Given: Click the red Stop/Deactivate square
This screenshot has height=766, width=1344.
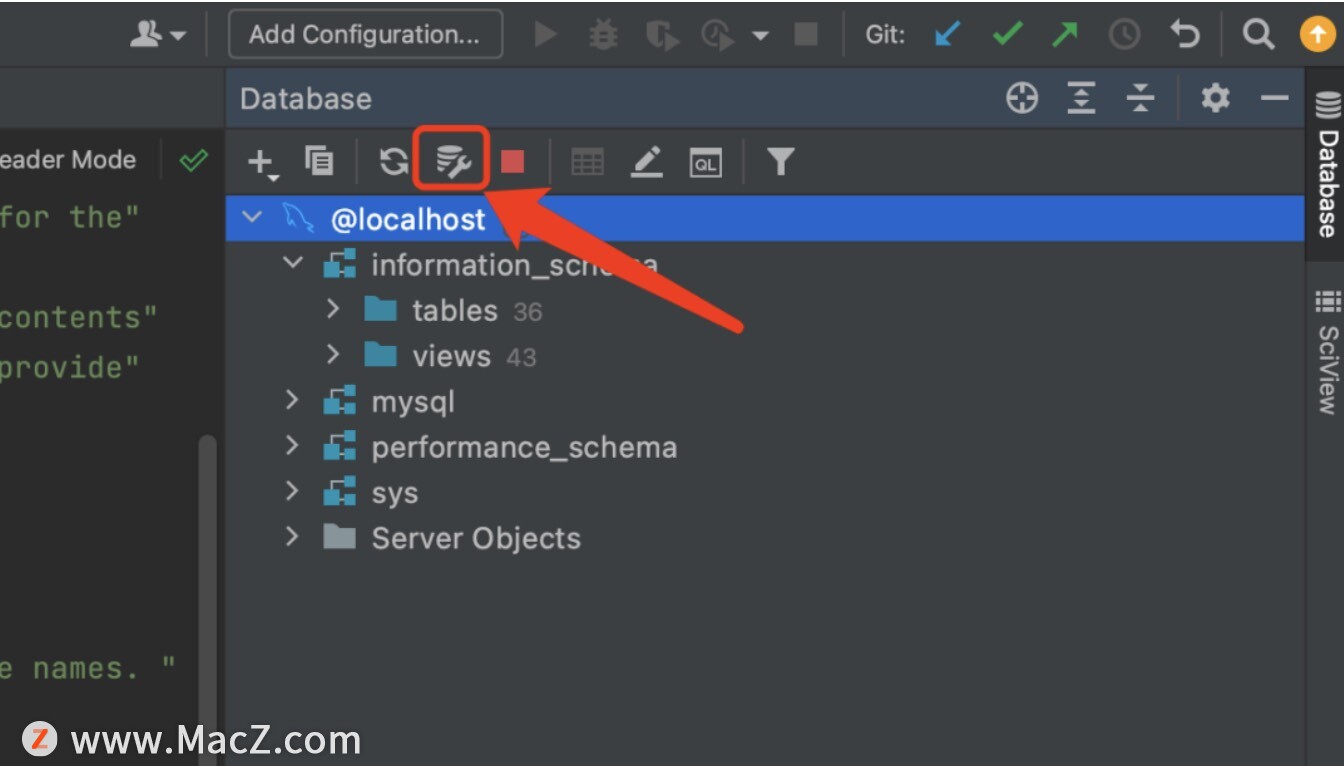Looking at the screenshot, I should pyautogui.click(x=513, y=162).
